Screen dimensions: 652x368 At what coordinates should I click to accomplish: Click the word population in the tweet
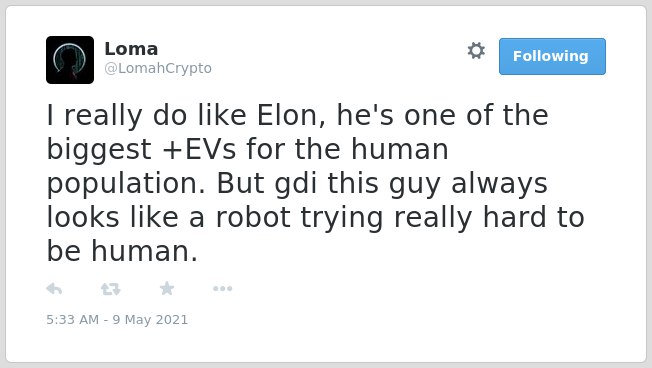pyautogui.click(x=126, y=183)
